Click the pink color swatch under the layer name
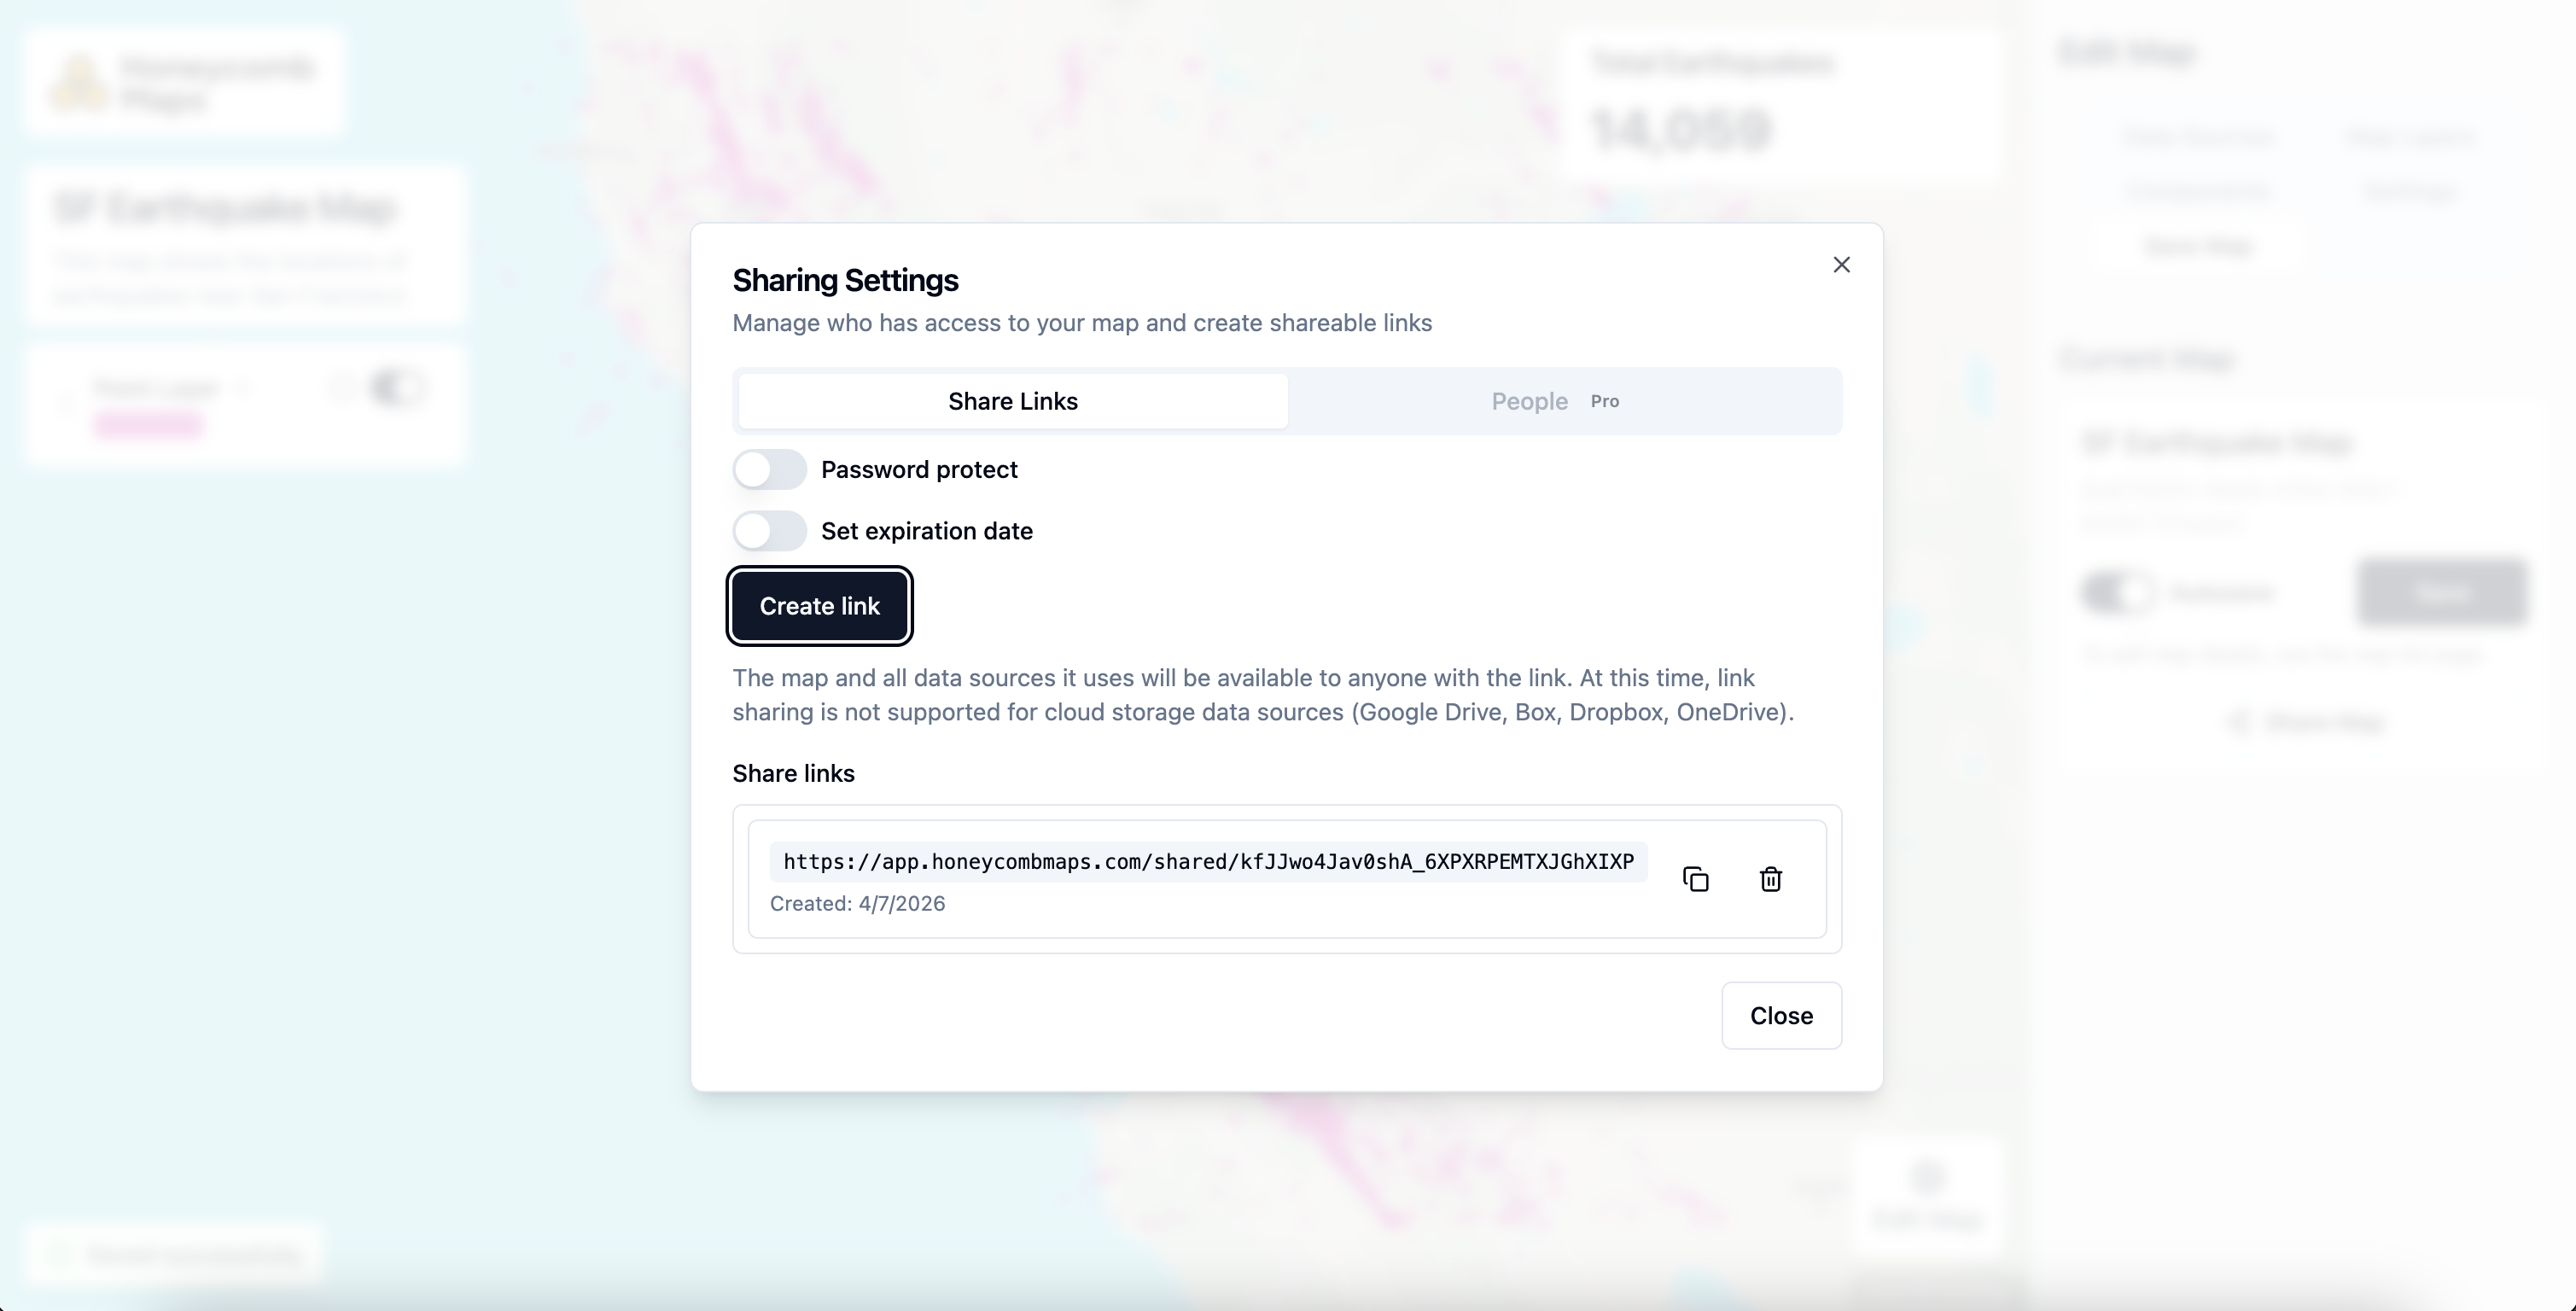This screenshot has width=2576, height=1311. (x=148, y=424)
